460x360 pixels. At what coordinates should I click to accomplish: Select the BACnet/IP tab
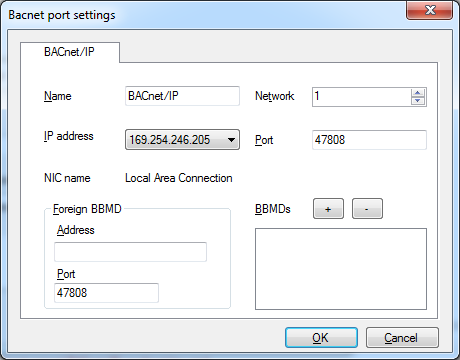[70, 52]
